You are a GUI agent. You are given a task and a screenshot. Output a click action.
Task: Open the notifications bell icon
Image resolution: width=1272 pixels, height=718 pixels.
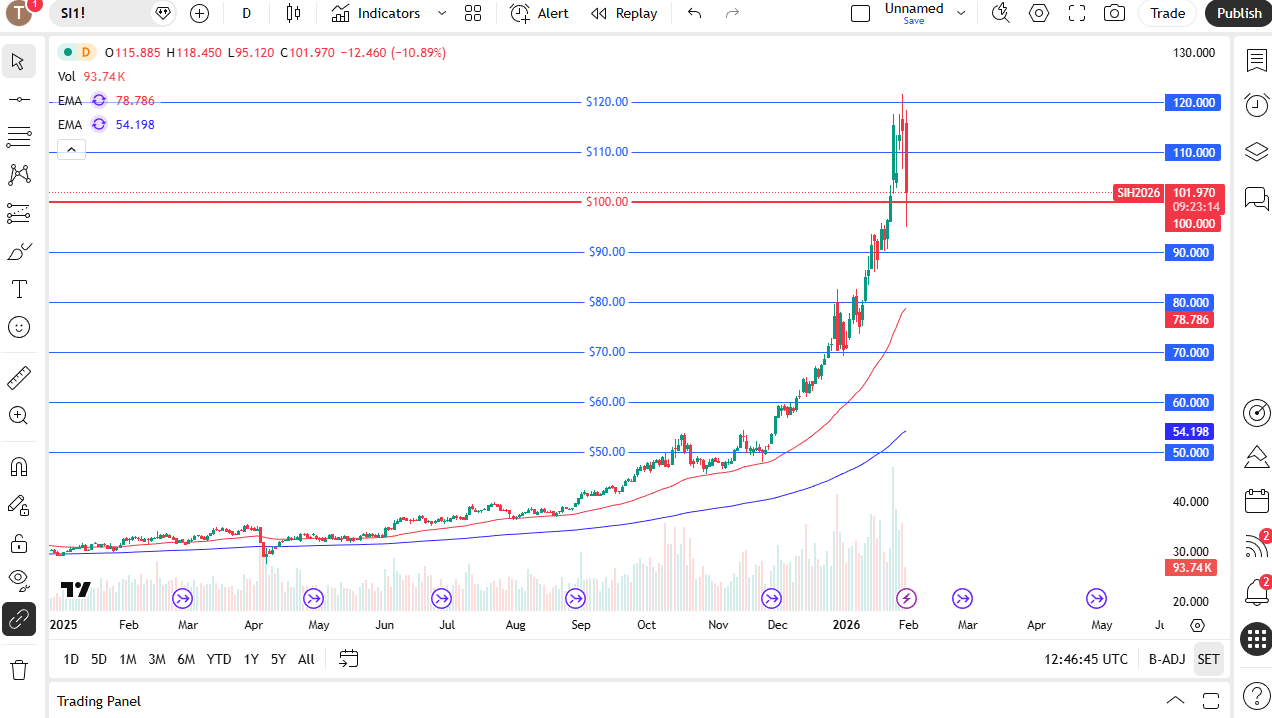tap(1256, 592)
